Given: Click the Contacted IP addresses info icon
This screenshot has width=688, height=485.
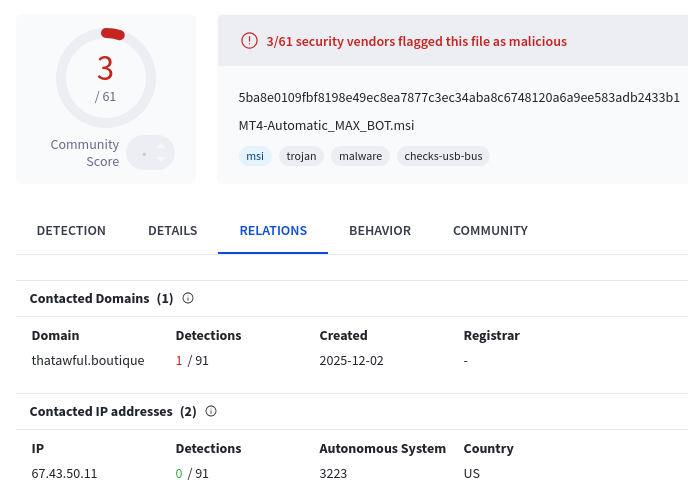Looking at the screenshot, I should pos(211,411).
